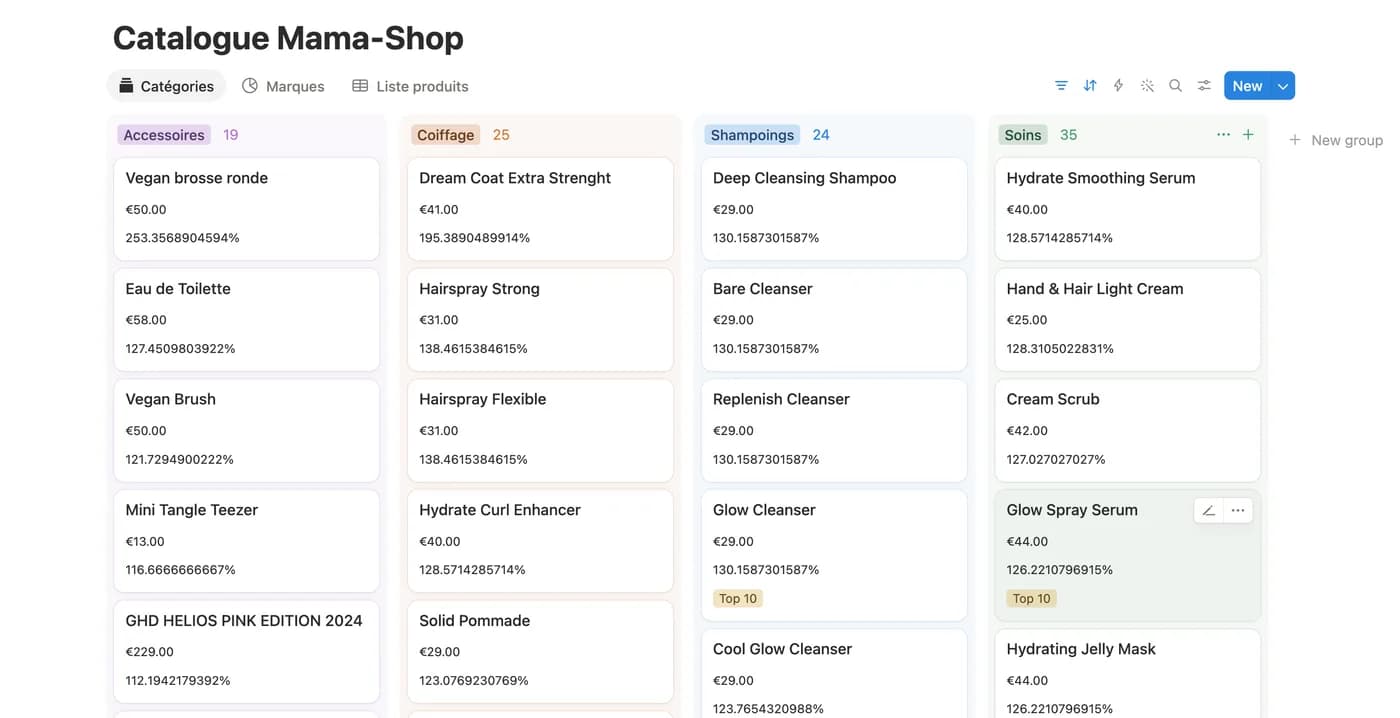Open the Hydrate Smoothing Serum card
The image size is (1400, 718).
click(1128, 209)
